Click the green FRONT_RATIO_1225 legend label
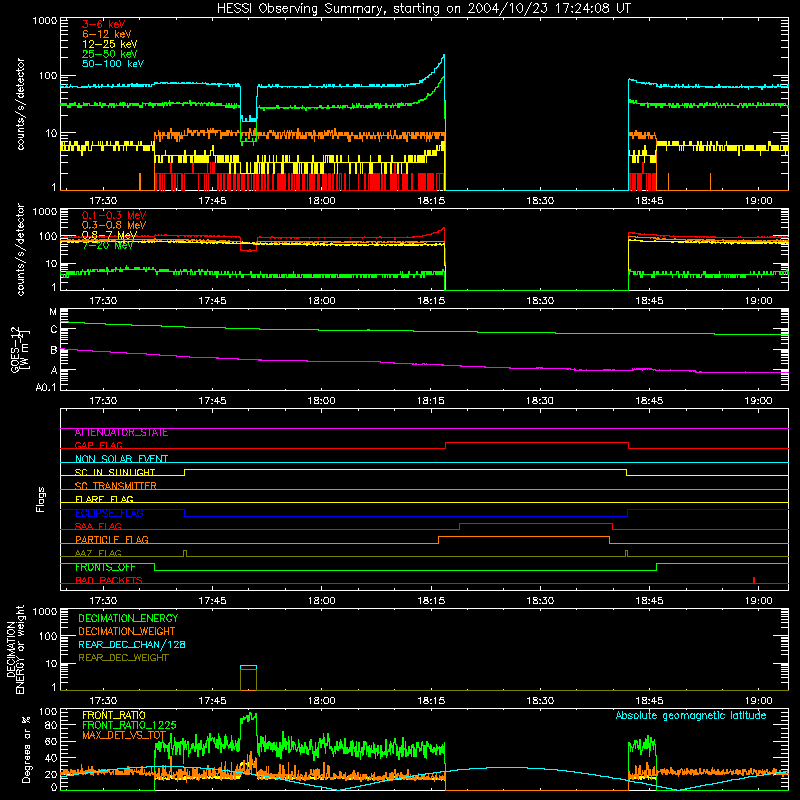Screen dimensions: 800x800 (130, 726)
